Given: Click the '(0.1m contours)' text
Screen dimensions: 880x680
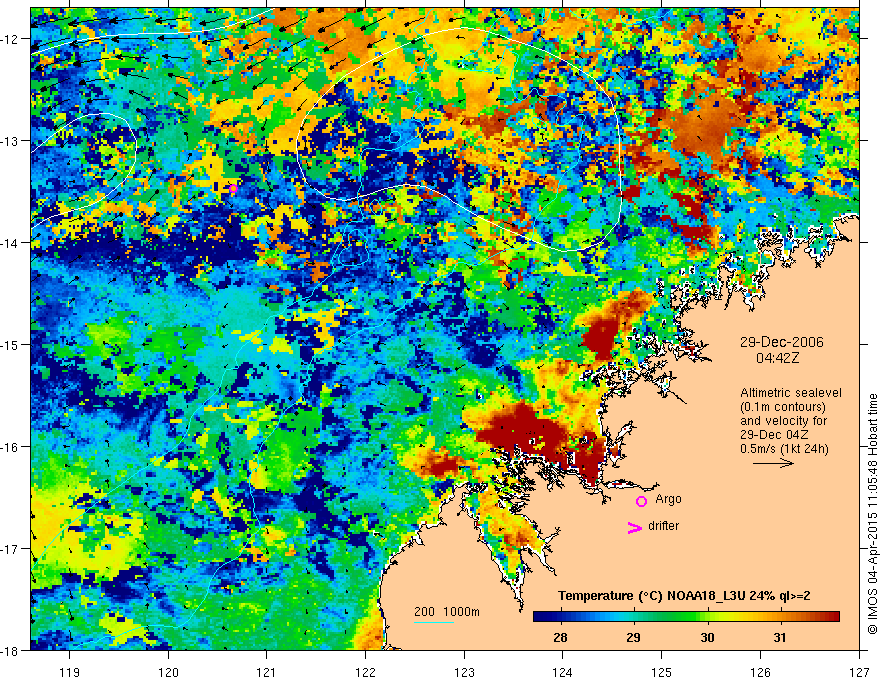Looking at the screenshot, I should tap(783, 407).
